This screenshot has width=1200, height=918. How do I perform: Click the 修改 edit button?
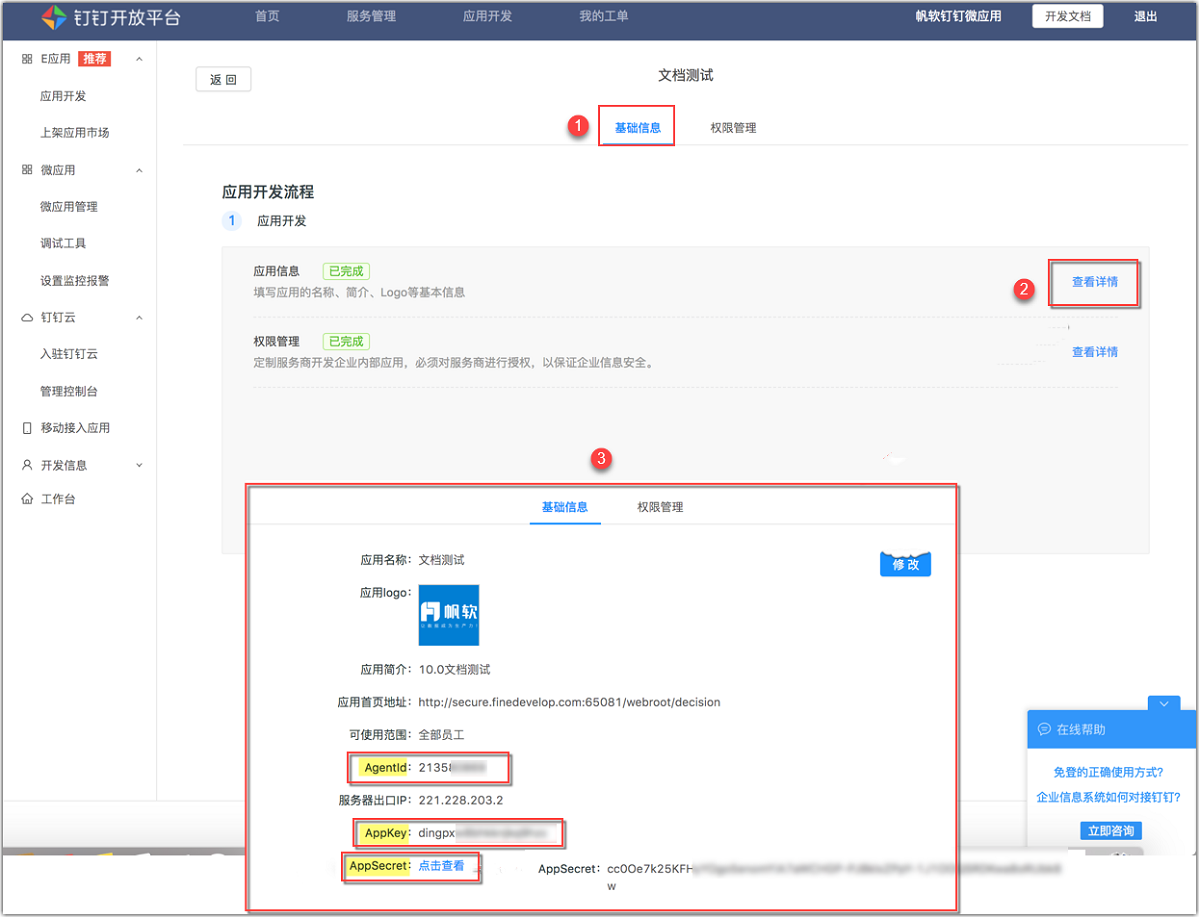tap(905, 565)
